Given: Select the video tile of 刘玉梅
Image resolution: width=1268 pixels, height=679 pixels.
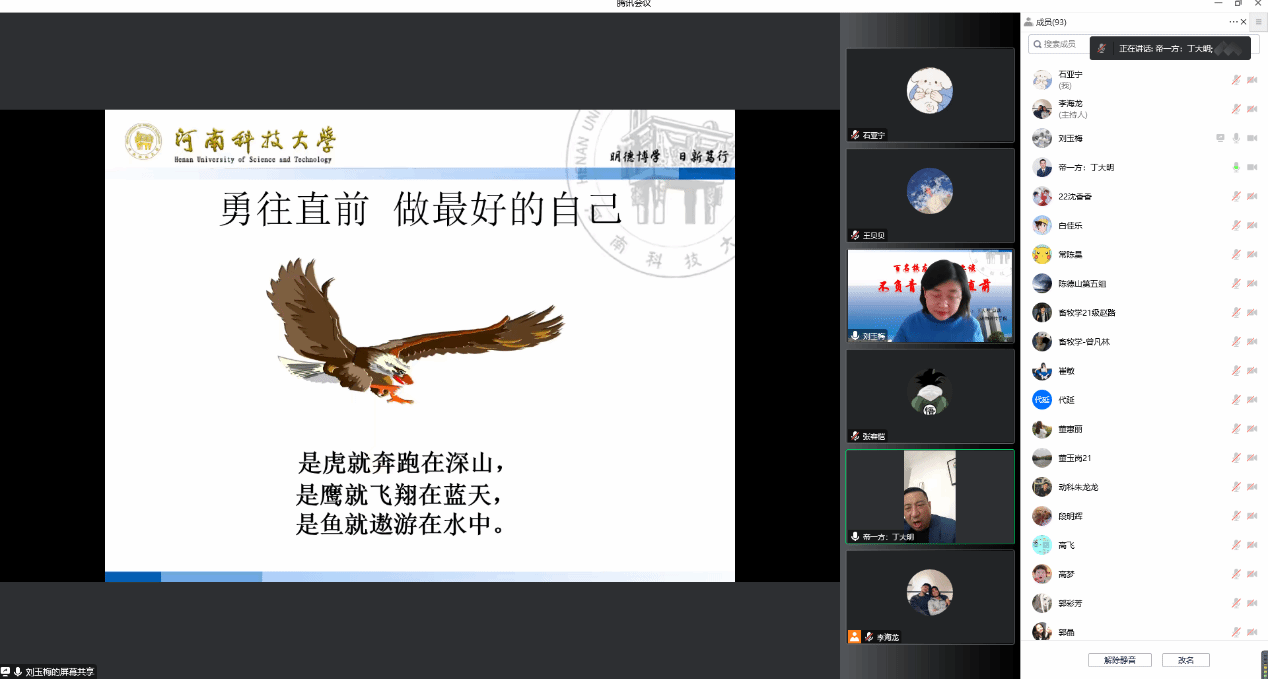Looking at the screenshot, I should click(930, 296).
